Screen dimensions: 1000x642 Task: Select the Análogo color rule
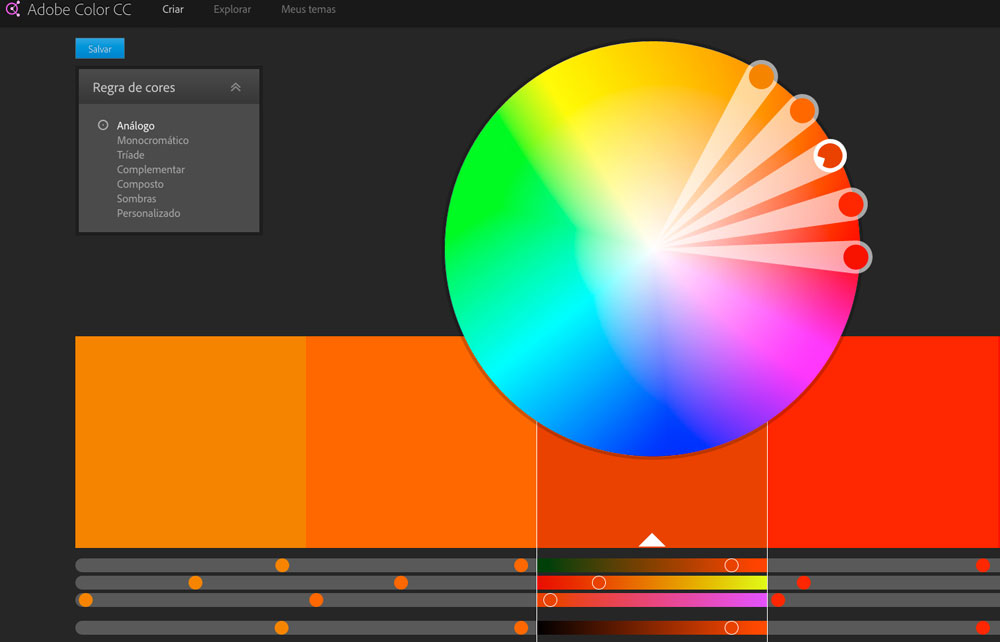click(135, 126)
